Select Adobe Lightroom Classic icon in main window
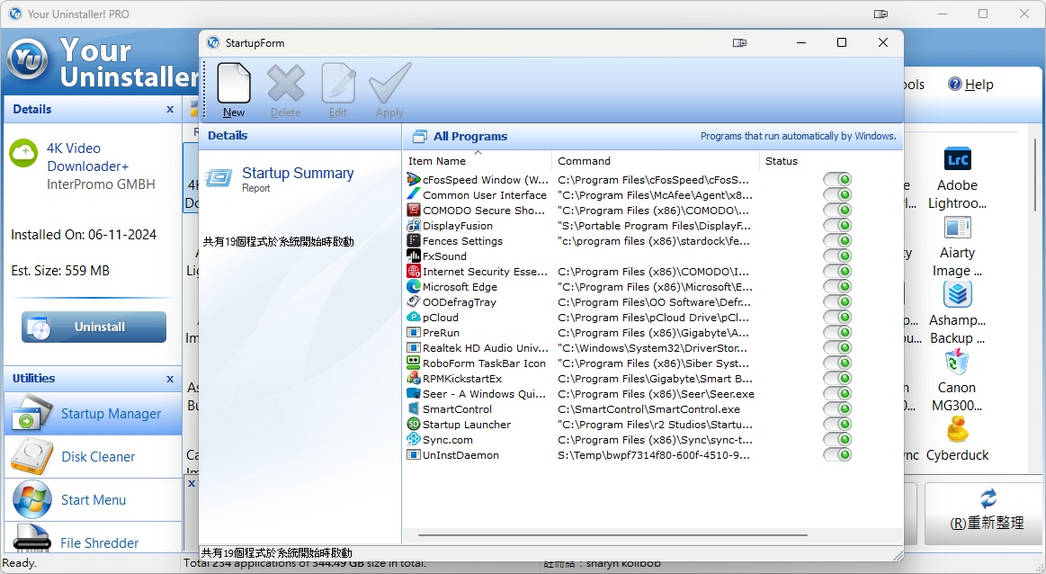Viewport: 1046px width, 574px height. point(957,160)
